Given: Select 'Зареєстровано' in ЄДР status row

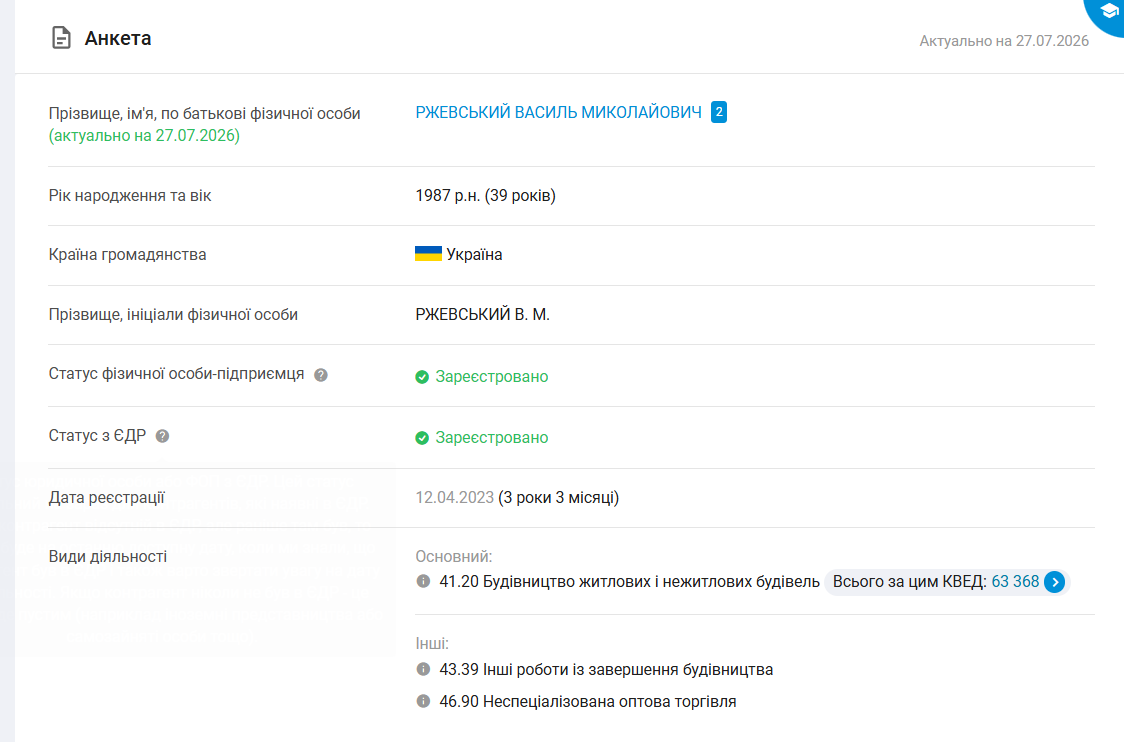Looking at the screenshot, I should (492, 438).
